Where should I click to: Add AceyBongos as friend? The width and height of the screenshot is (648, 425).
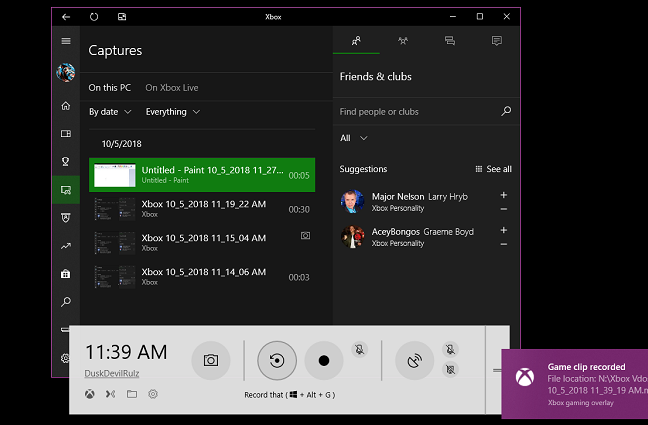(503, 230)
